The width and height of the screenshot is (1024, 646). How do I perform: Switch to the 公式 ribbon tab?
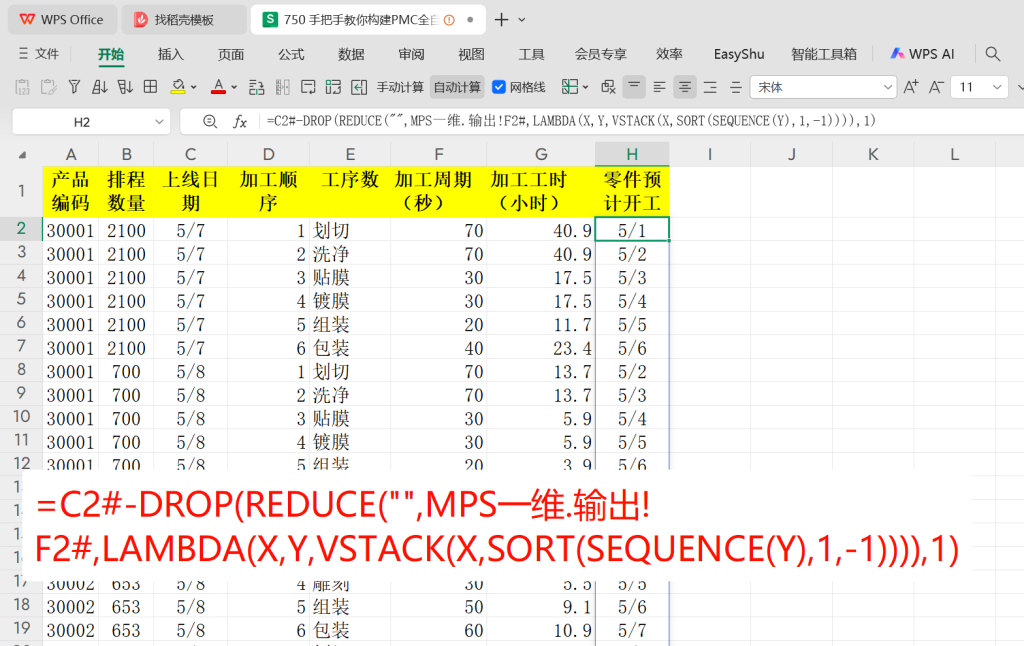coord(291,54)
